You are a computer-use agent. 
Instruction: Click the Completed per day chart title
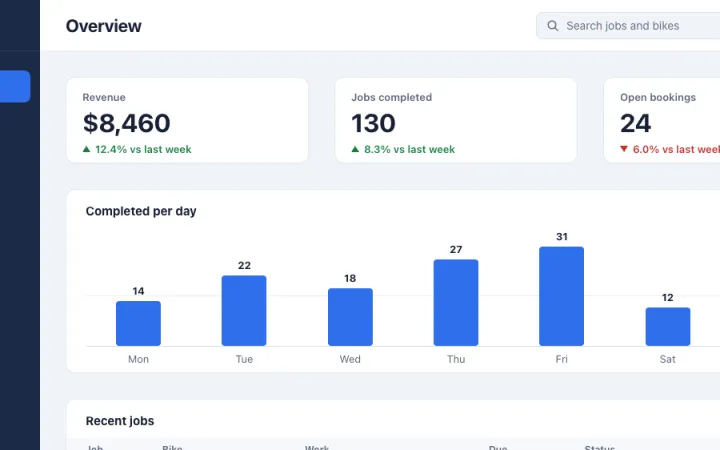click(x=141, y=211)
